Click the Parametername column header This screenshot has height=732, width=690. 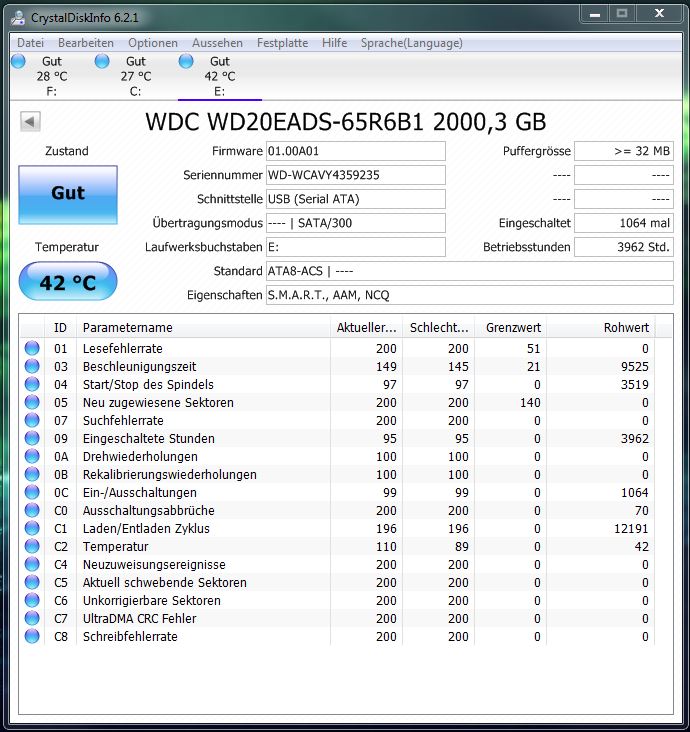[204, 328]
